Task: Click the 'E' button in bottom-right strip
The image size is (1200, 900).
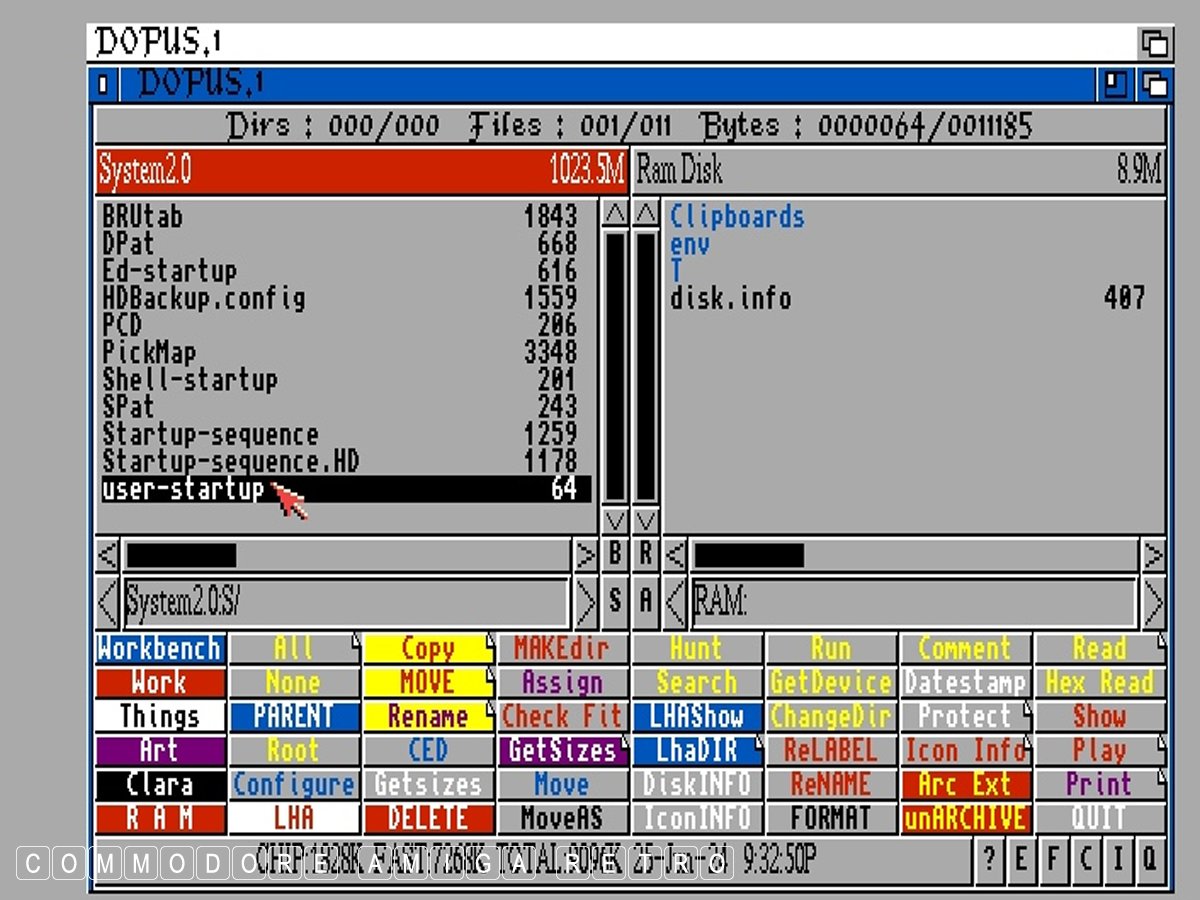Action: pos(1021,860)
